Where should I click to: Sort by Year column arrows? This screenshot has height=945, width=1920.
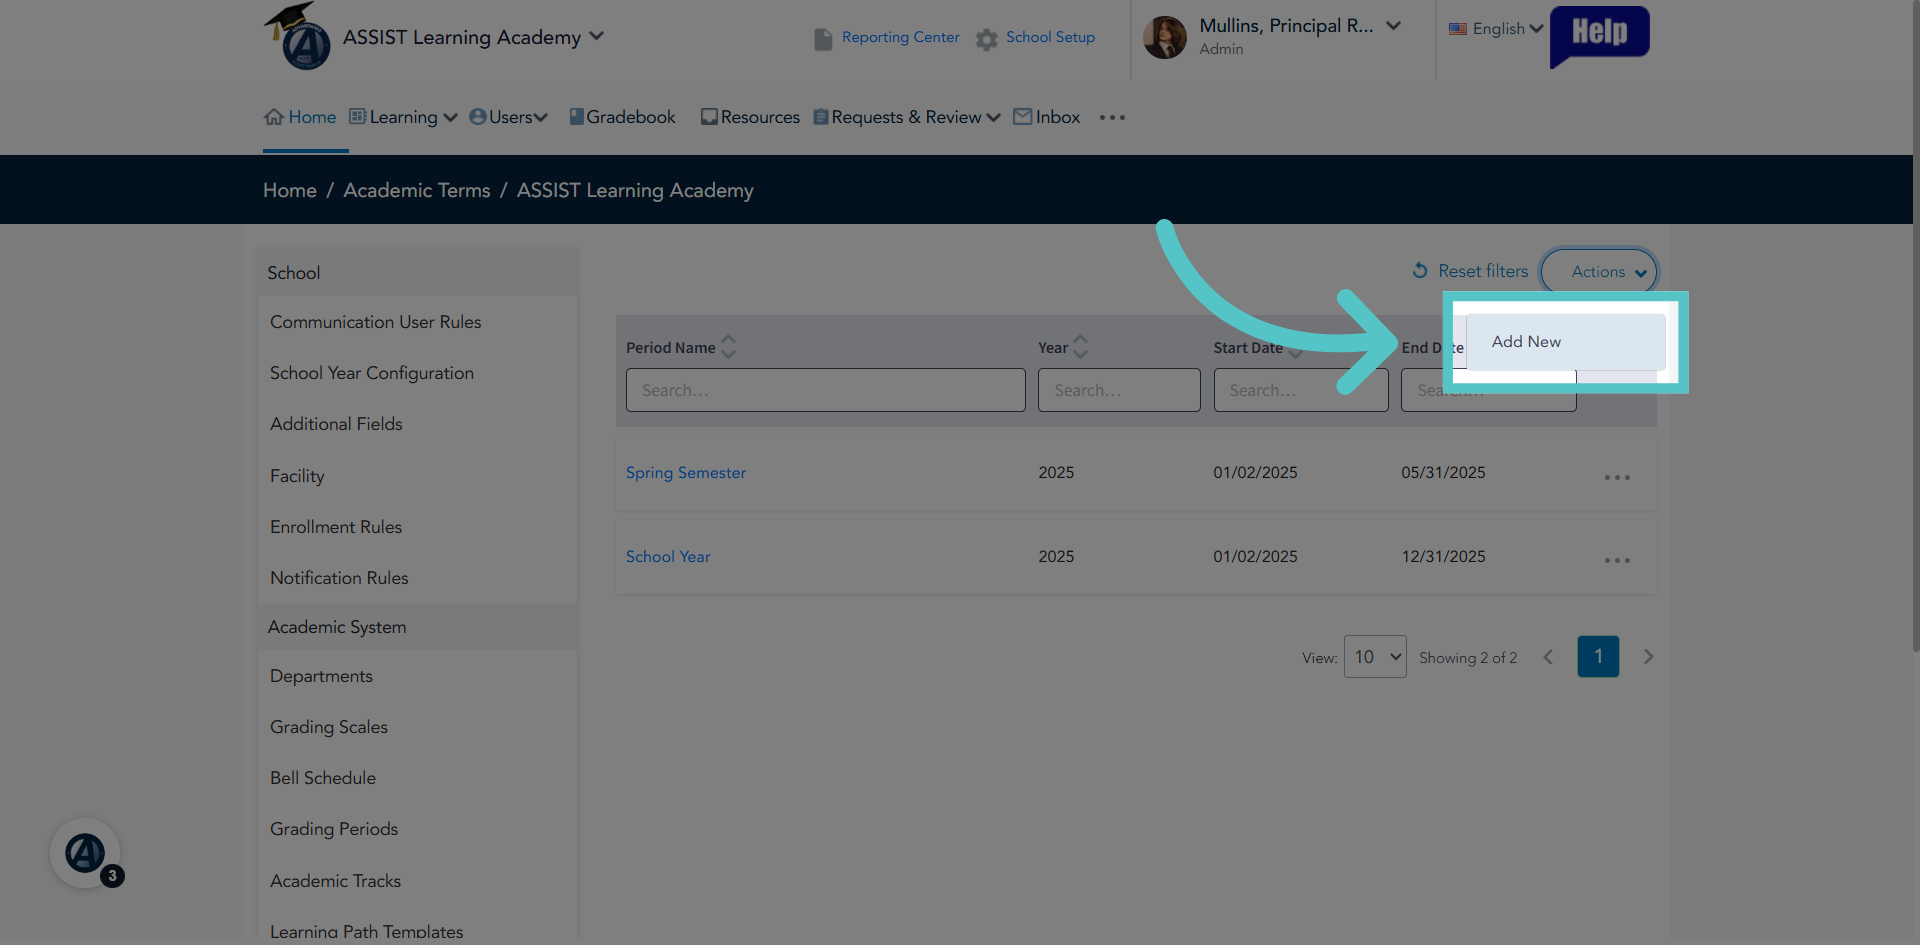click(x=1081, y=347)
